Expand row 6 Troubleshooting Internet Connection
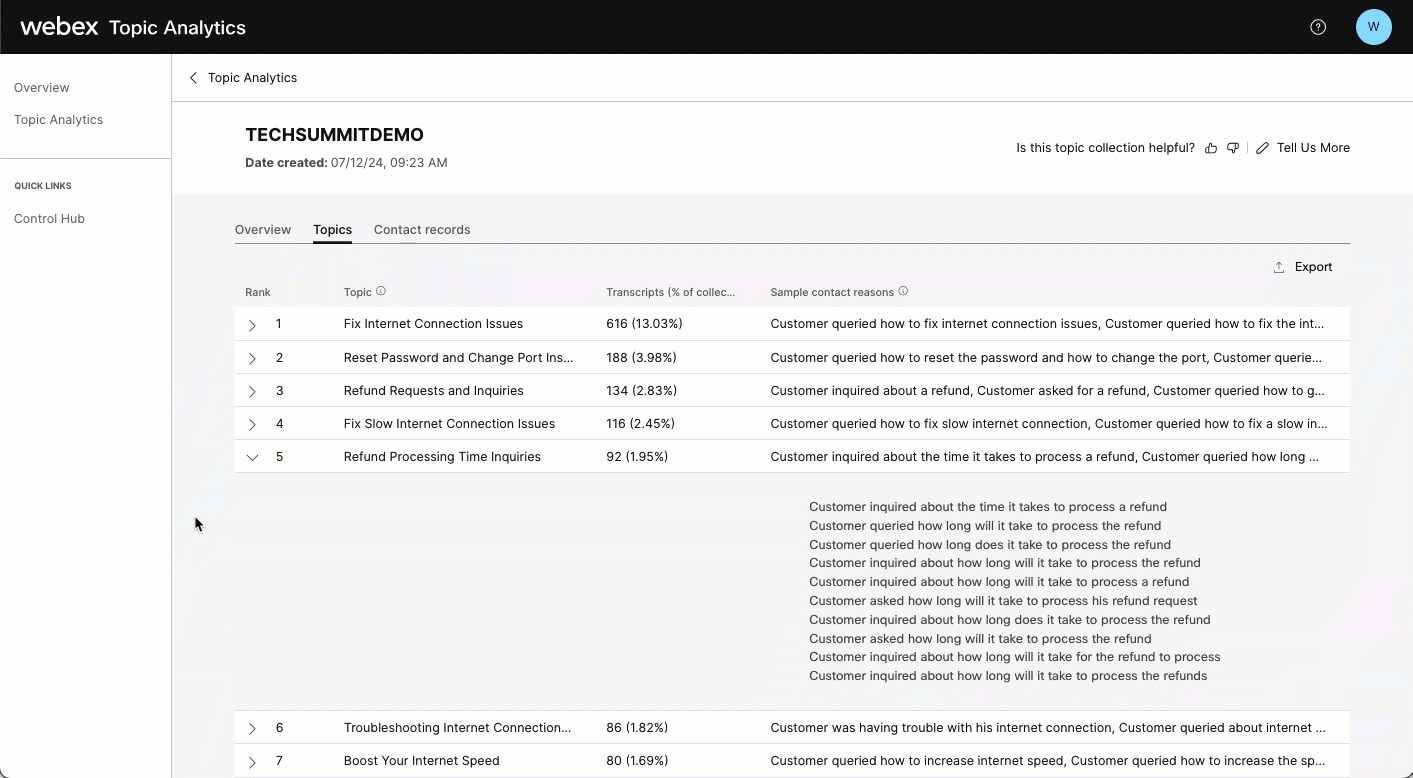The image size is (1413, 778). click(x=252, y=728)
